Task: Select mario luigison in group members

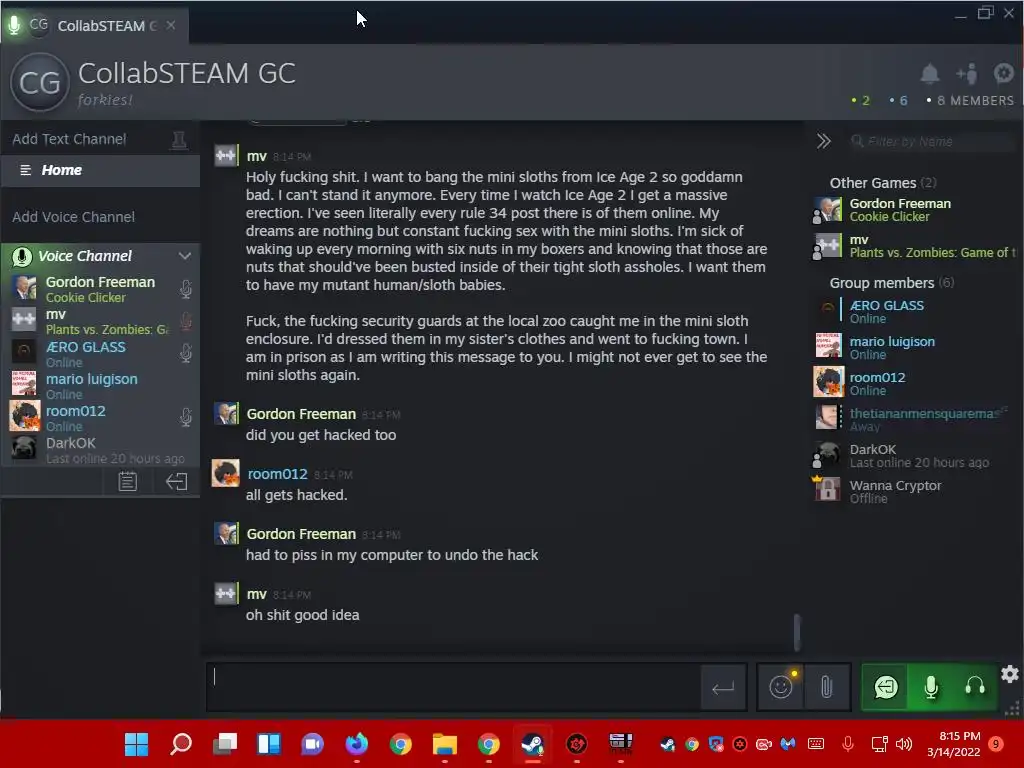Action: click(x=914, y=347)
